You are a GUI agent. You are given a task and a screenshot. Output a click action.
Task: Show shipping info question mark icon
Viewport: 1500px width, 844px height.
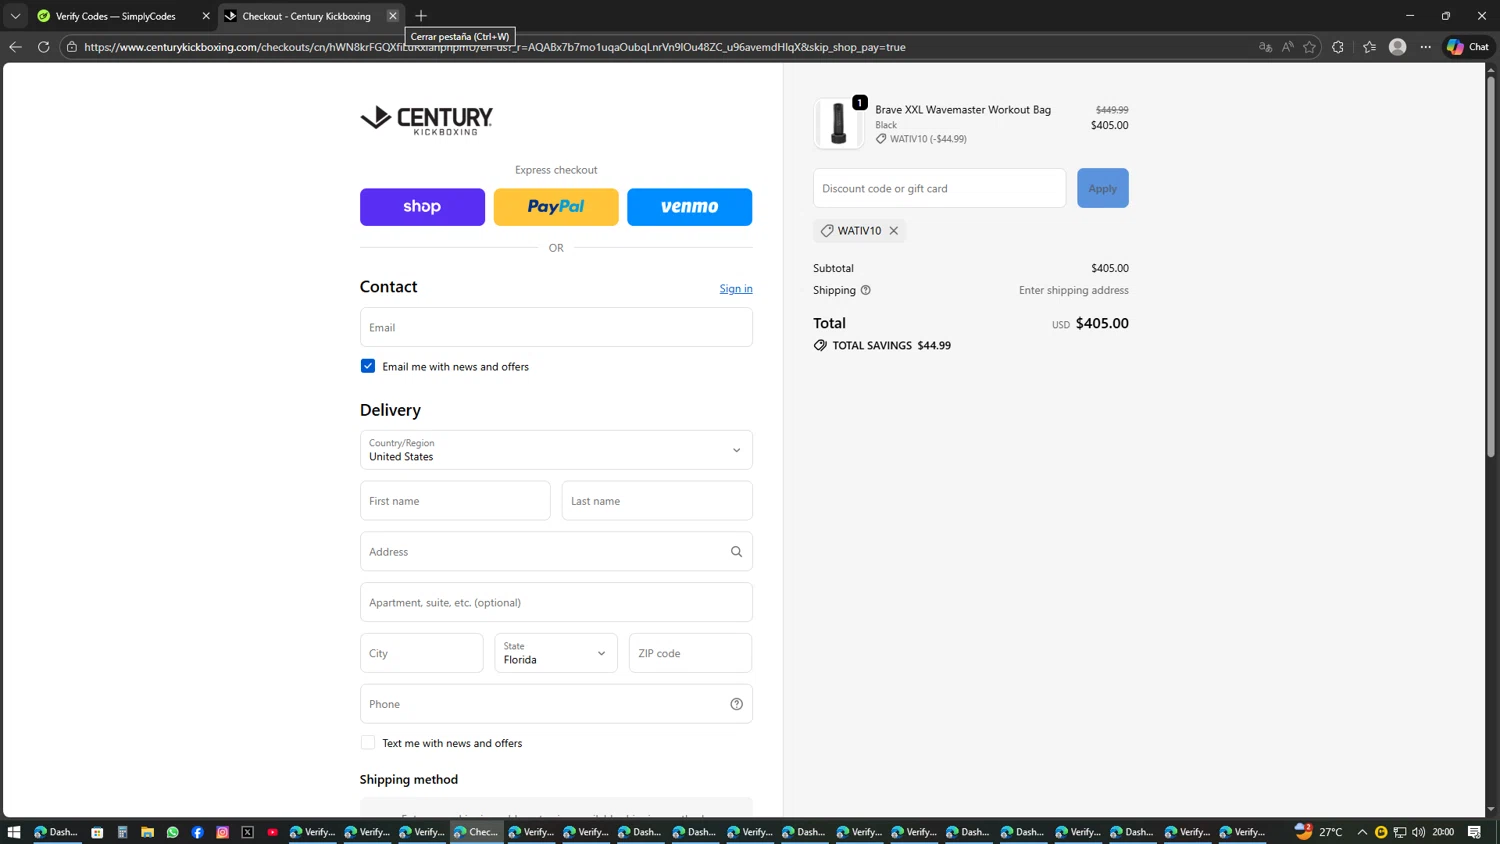coord(866,290)
